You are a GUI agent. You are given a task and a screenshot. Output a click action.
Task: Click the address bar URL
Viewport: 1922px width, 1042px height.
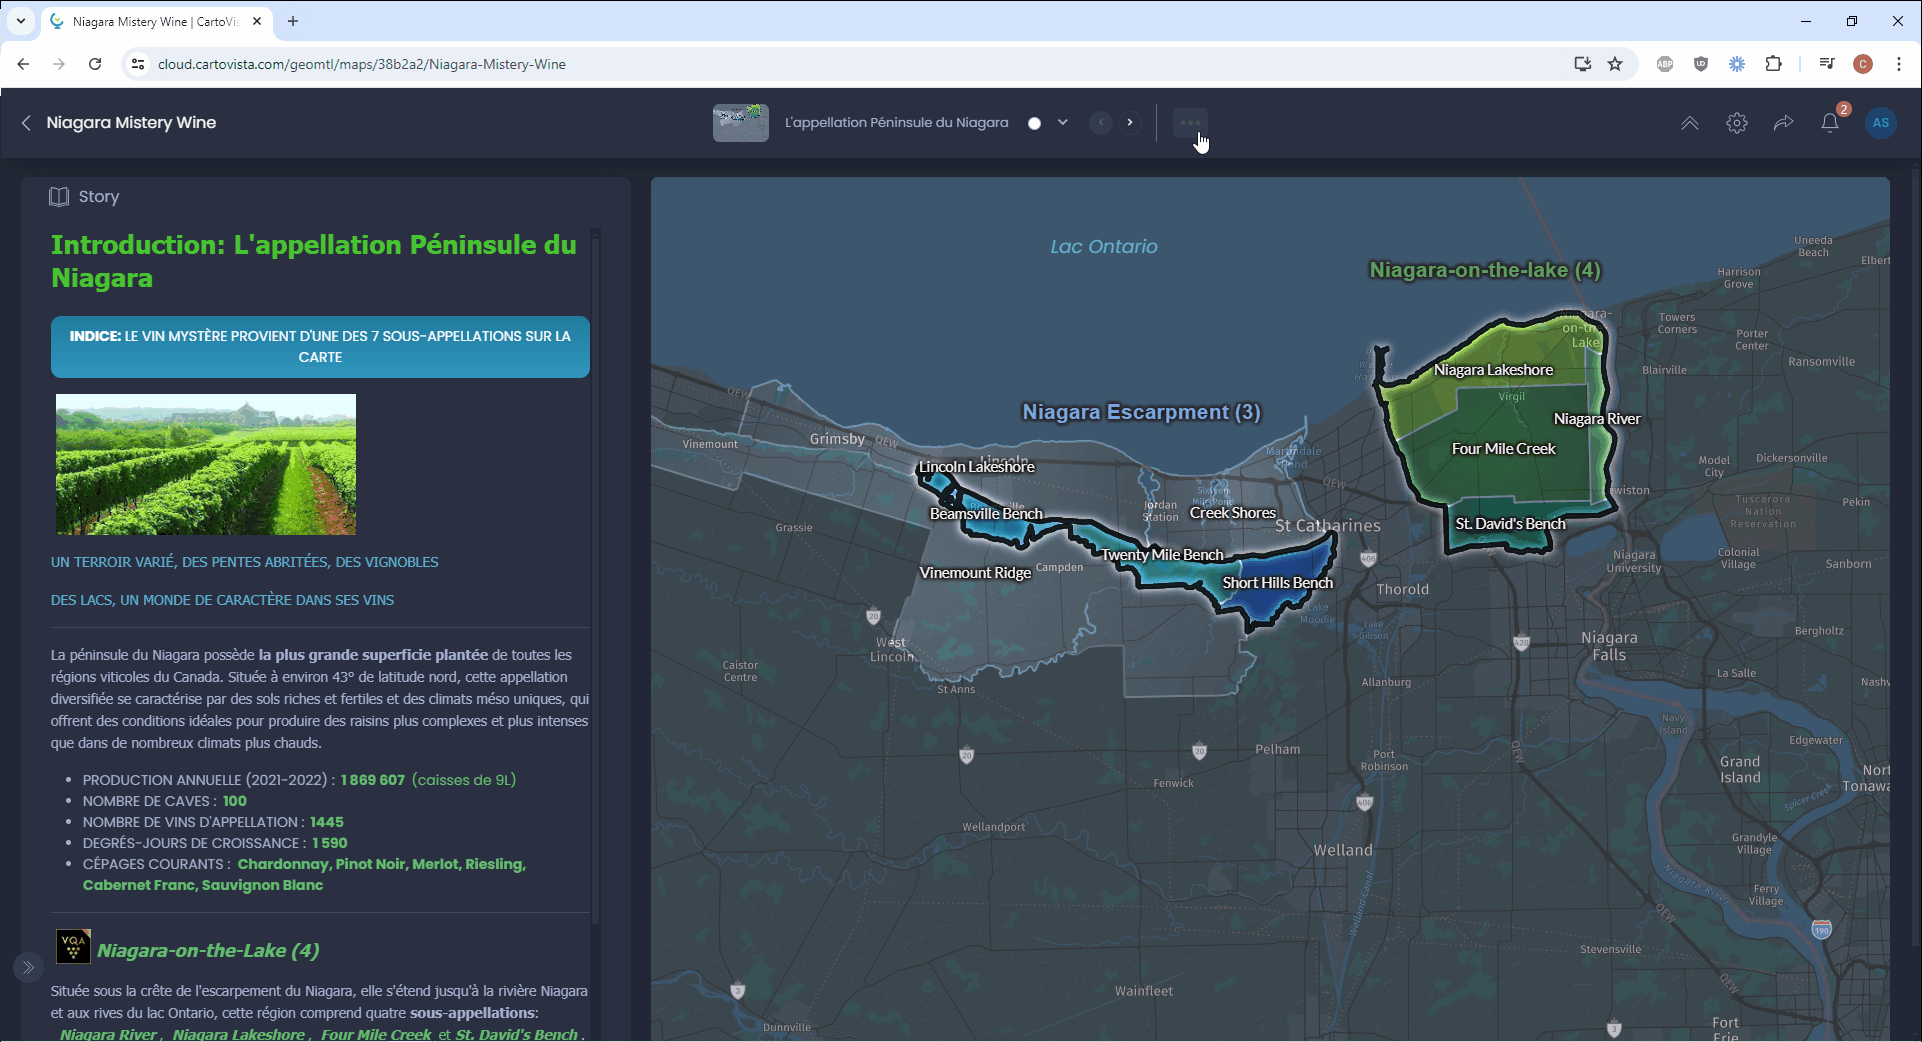pos(362,64)
